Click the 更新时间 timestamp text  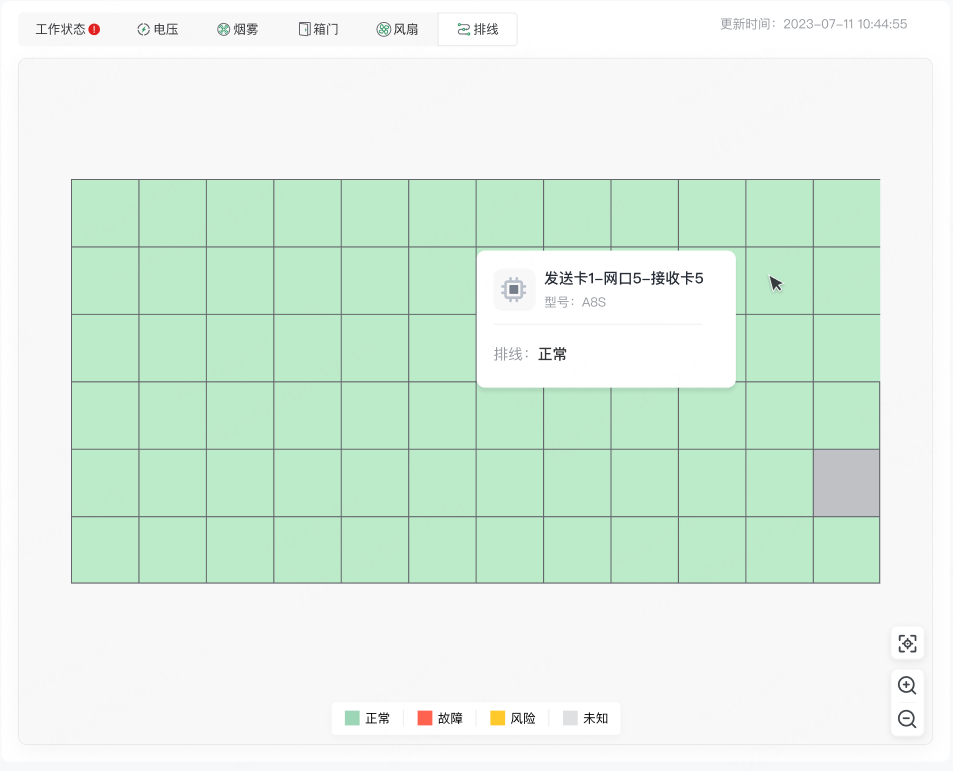pyautogui.click(x=813, y=24)
